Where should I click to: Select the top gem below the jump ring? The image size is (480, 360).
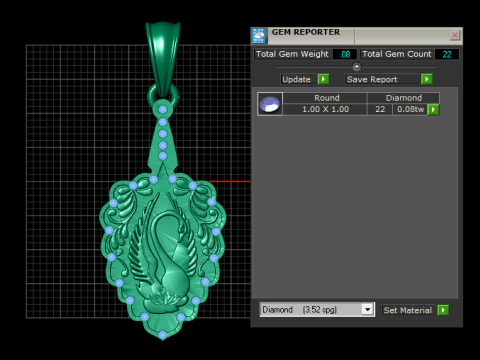click(163, 109)
